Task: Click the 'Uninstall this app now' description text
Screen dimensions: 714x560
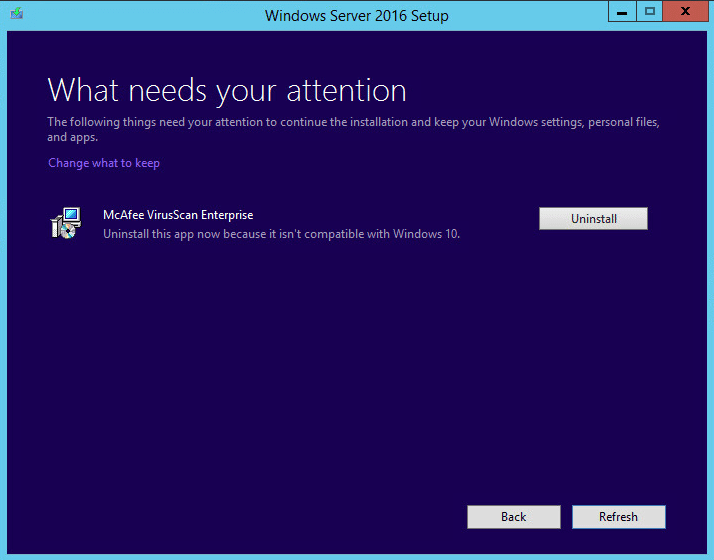Action: 281,234
